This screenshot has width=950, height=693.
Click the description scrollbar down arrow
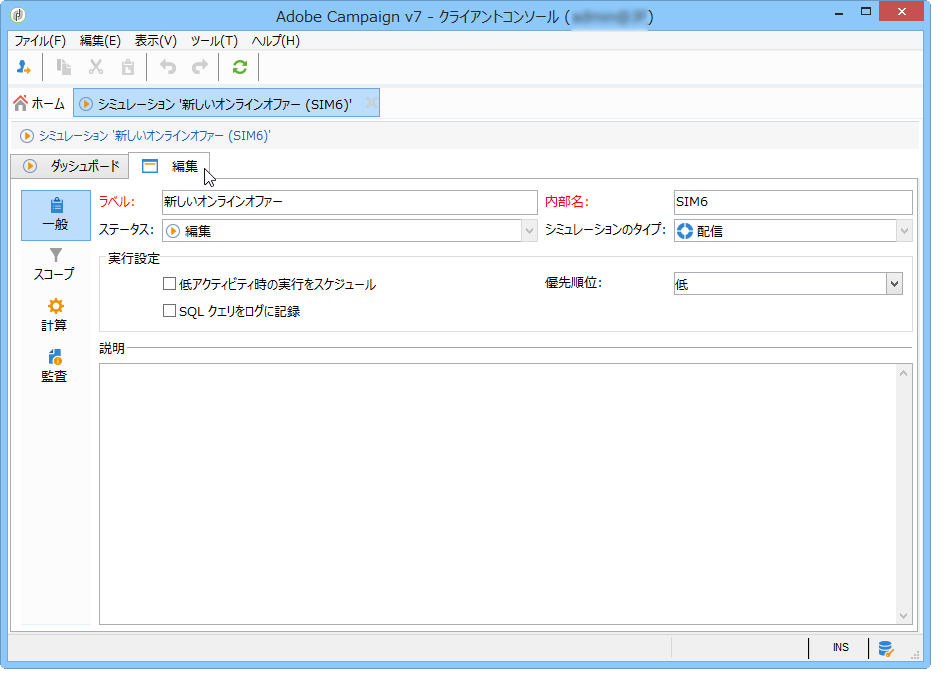click(903, 616)
